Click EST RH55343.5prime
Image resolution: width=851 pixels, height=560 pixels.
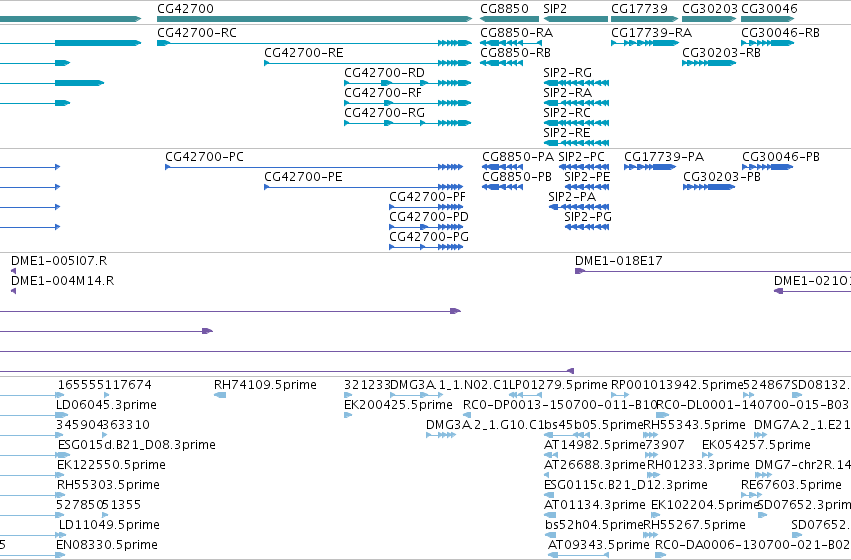[650, 435]
